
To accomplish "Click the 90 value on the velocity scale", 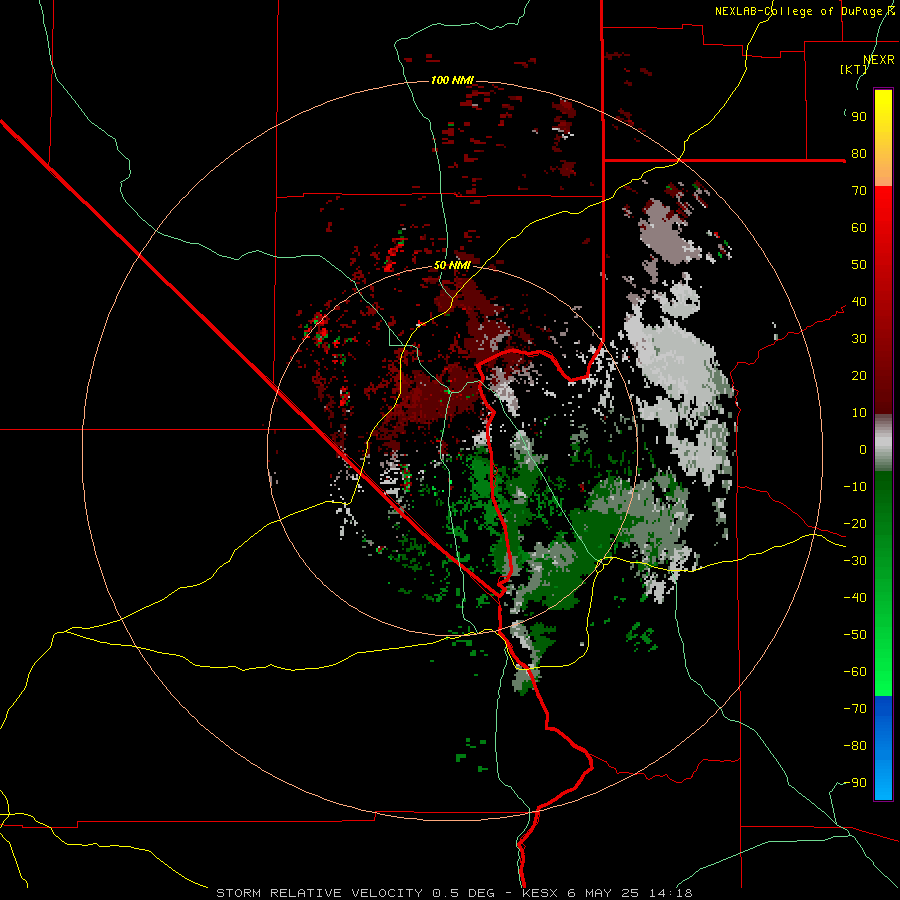I will pyautogui.click(x=859, y=117).
